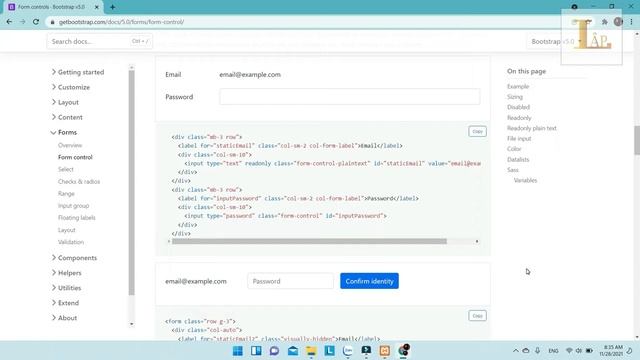Go back with the browser back arrow

click(x=9, y=22)
